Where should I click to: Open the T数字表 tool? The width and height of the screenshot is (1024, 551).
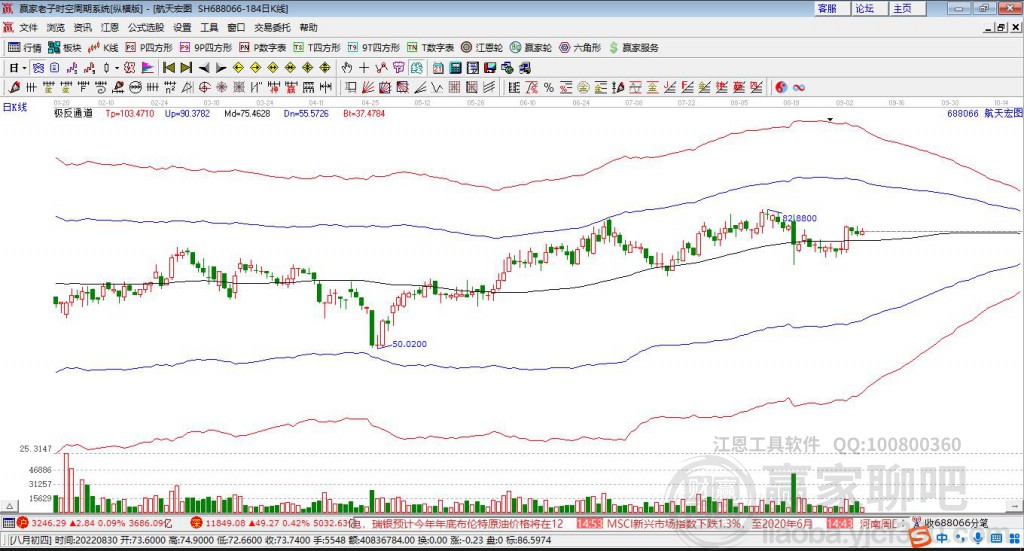tap(430, 48)
